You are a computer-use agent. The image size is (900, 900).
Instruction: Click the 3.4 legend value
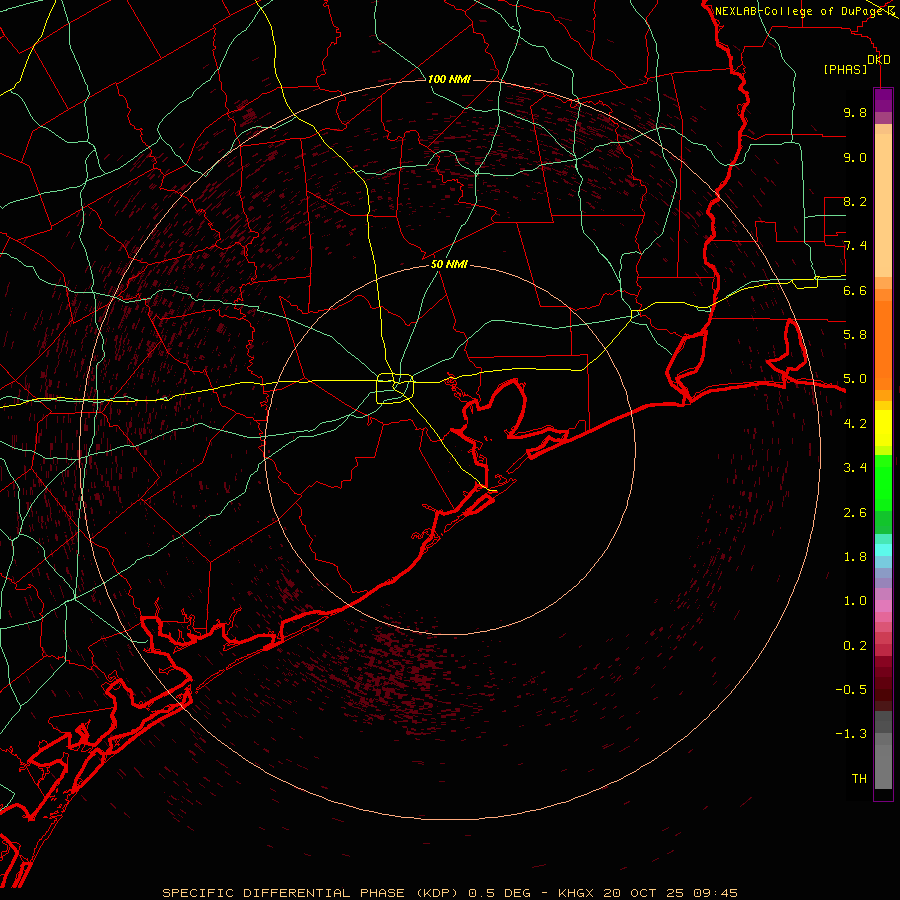[855, 468]
